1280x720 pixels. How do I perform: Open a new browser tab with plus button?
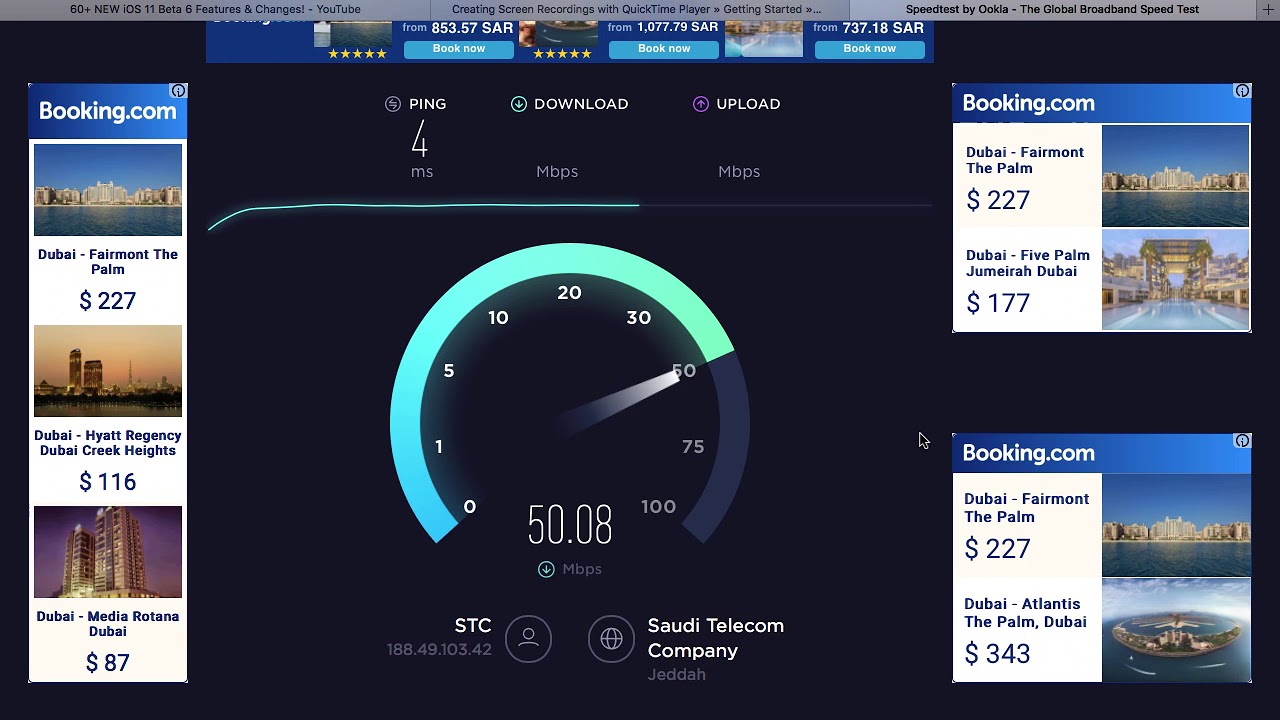click(1269, 9)
